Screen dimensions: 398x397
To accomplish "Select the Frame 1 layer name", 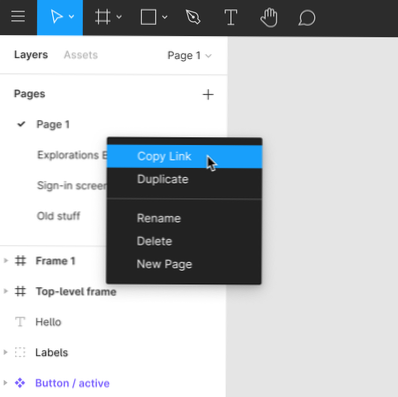I will click(55, 261).
